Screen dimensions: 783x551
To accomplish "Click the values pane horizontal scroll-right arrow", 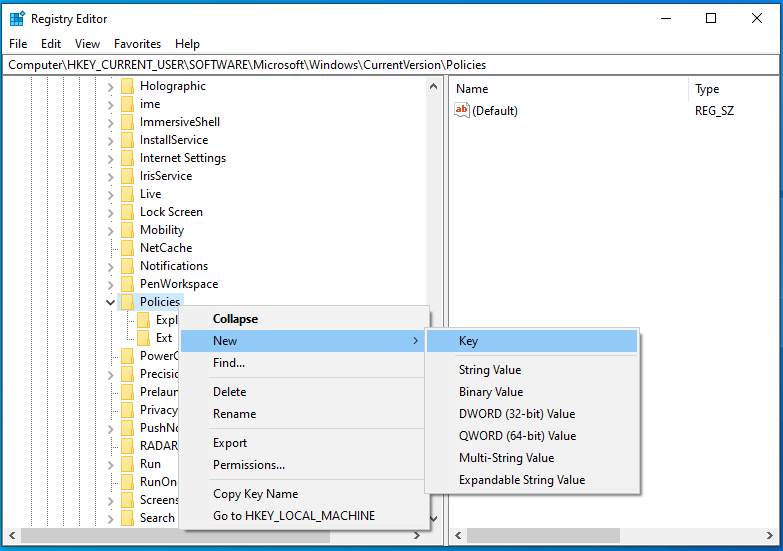I will (x=770, y=535).
